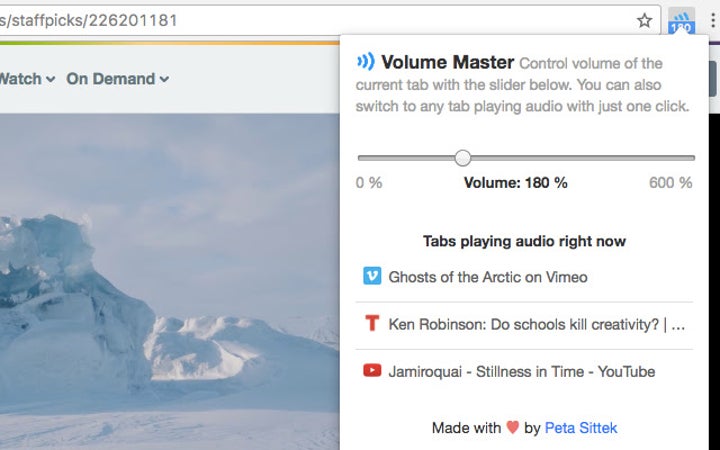Click the red TED icon
720x450 pixels.
coord(372,324)
